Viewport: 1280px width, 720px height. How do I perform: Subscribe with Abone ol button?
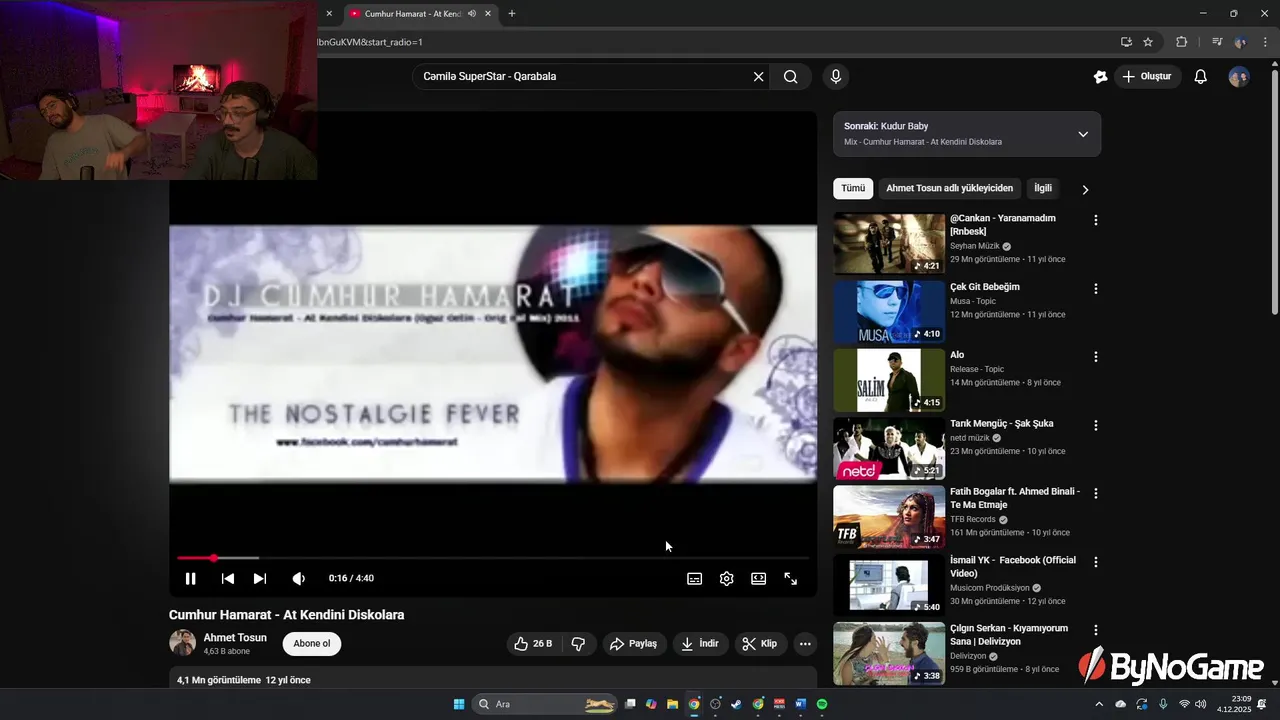312,644
